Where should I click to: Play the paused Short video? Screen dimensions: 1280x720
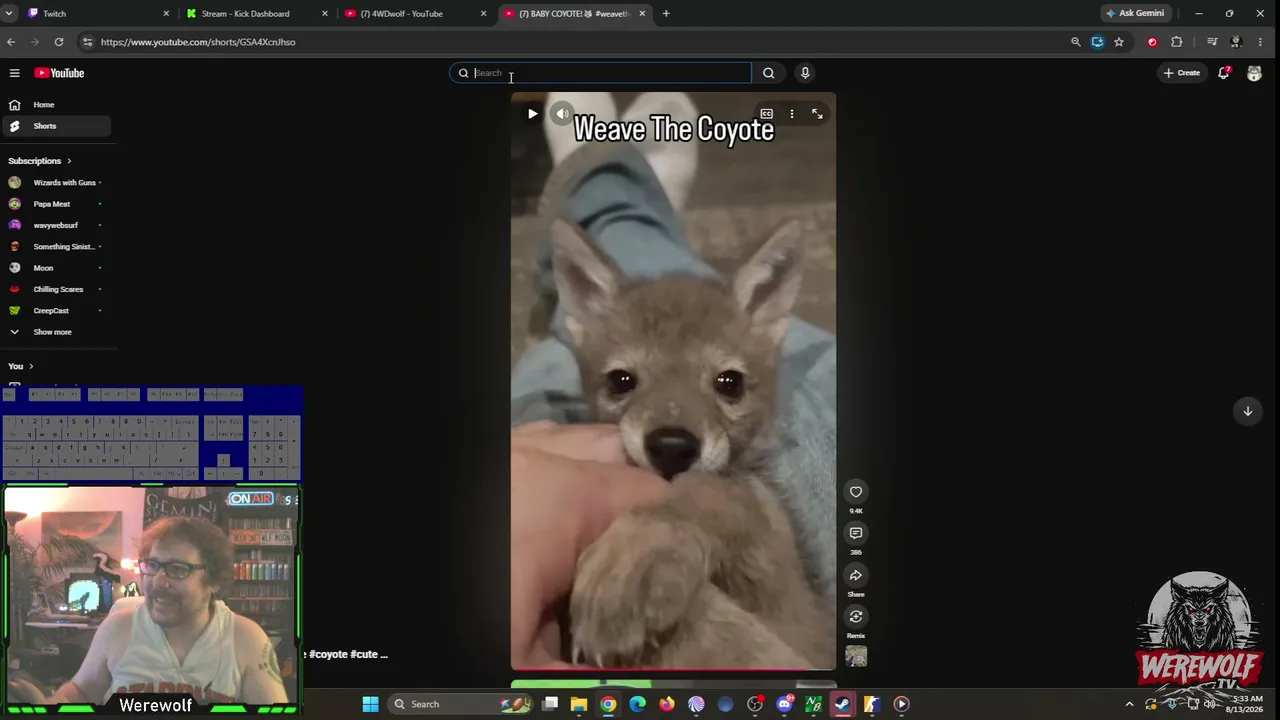coord(532,114)
